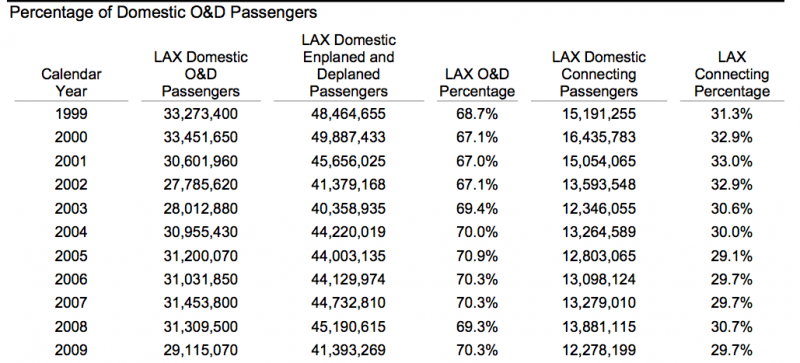Click the 30.0% connecting percentage for 2004

point(732,232)
